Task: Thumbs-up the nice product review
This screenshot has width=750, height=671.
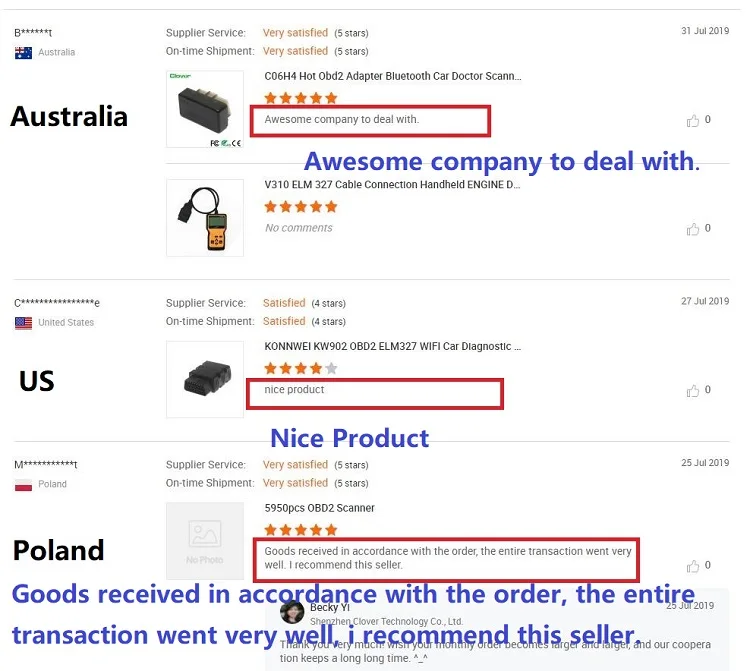Action: tap(693, 391)
